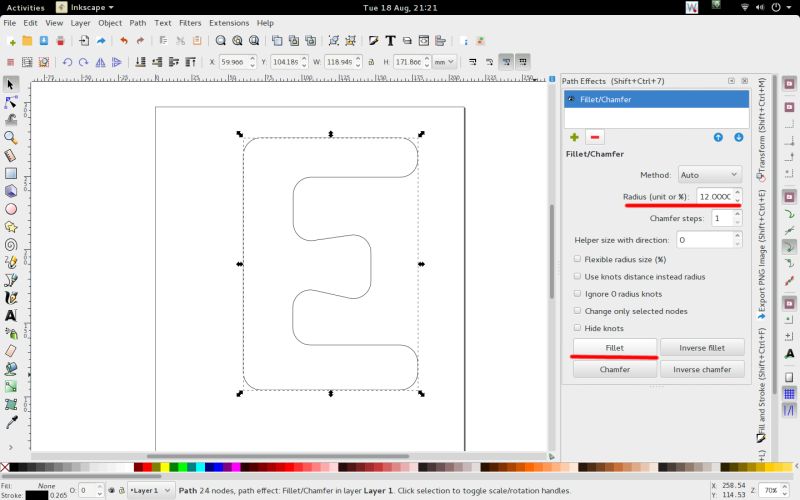Enable Flexible radius size (%) checkbox
Screen dimensions: 800x500
577,259
